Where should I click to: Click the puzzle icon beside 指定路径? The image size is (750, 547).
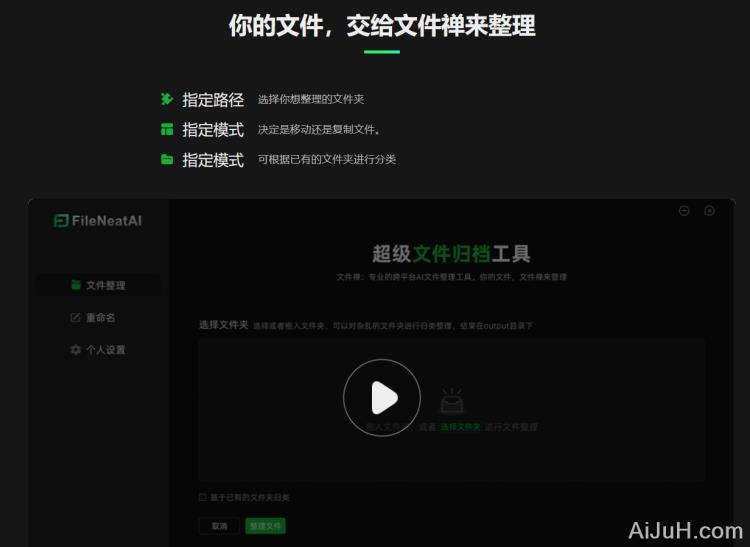(166, 99)
